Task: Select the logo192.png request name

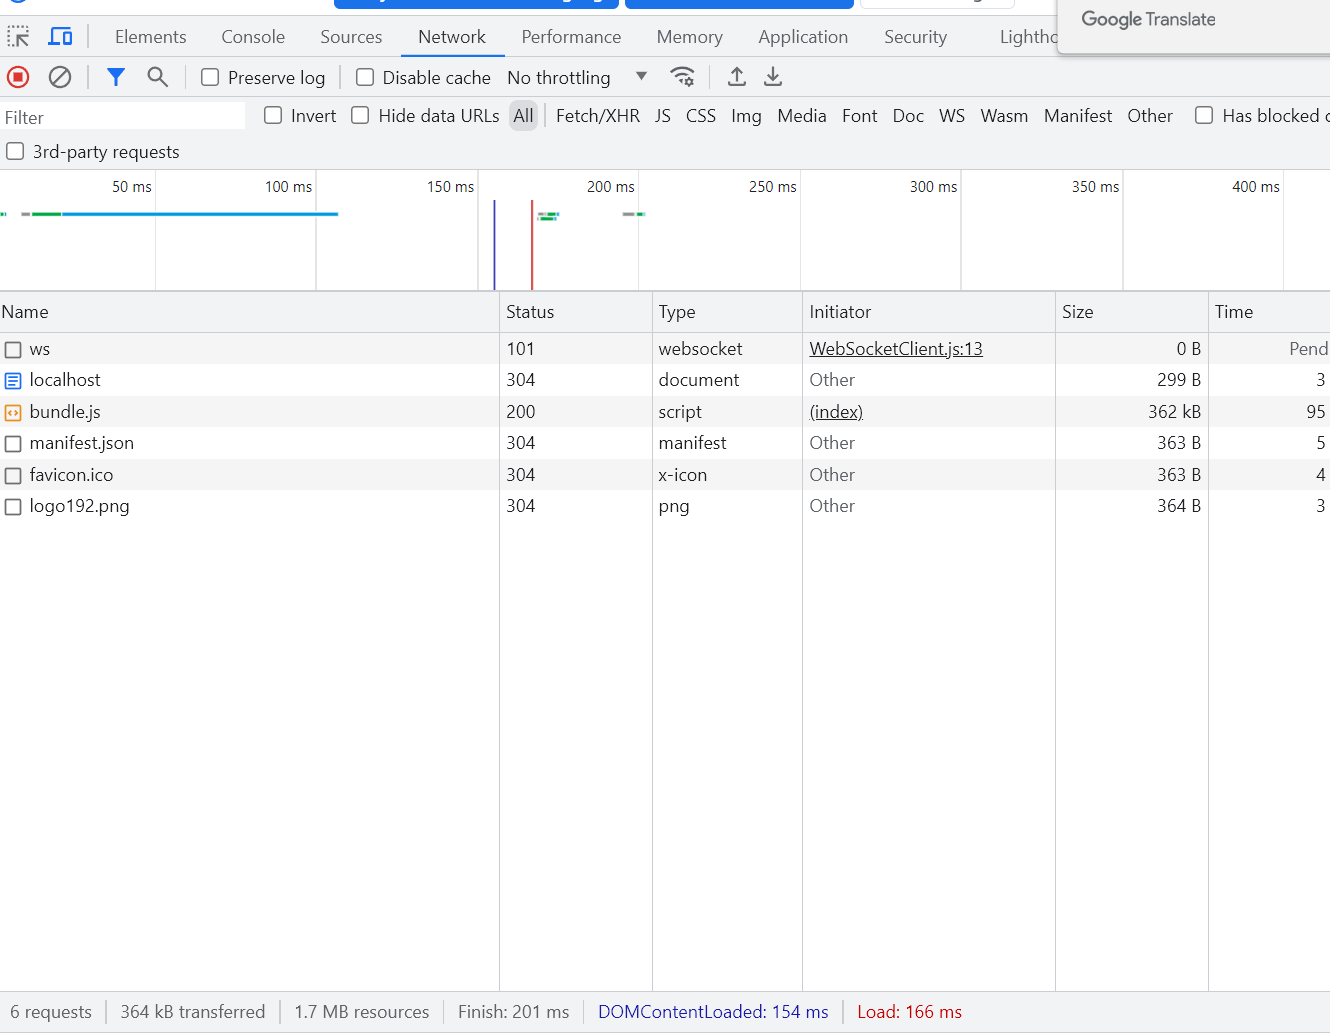Action: [x=79, y=506]
